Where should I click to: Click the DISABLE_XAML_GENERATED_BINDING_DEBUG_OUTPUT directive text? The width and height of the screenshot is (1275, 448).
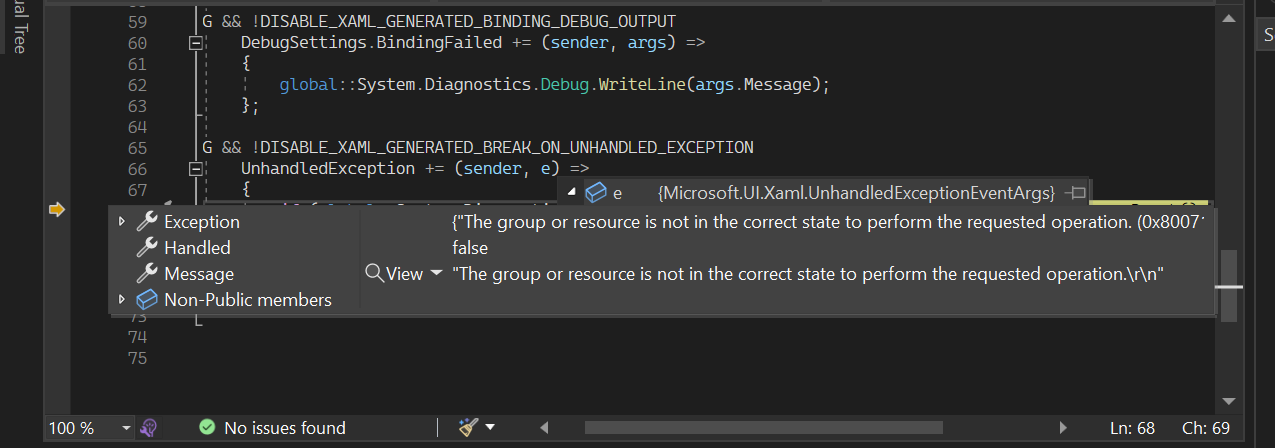click(468, 22)
